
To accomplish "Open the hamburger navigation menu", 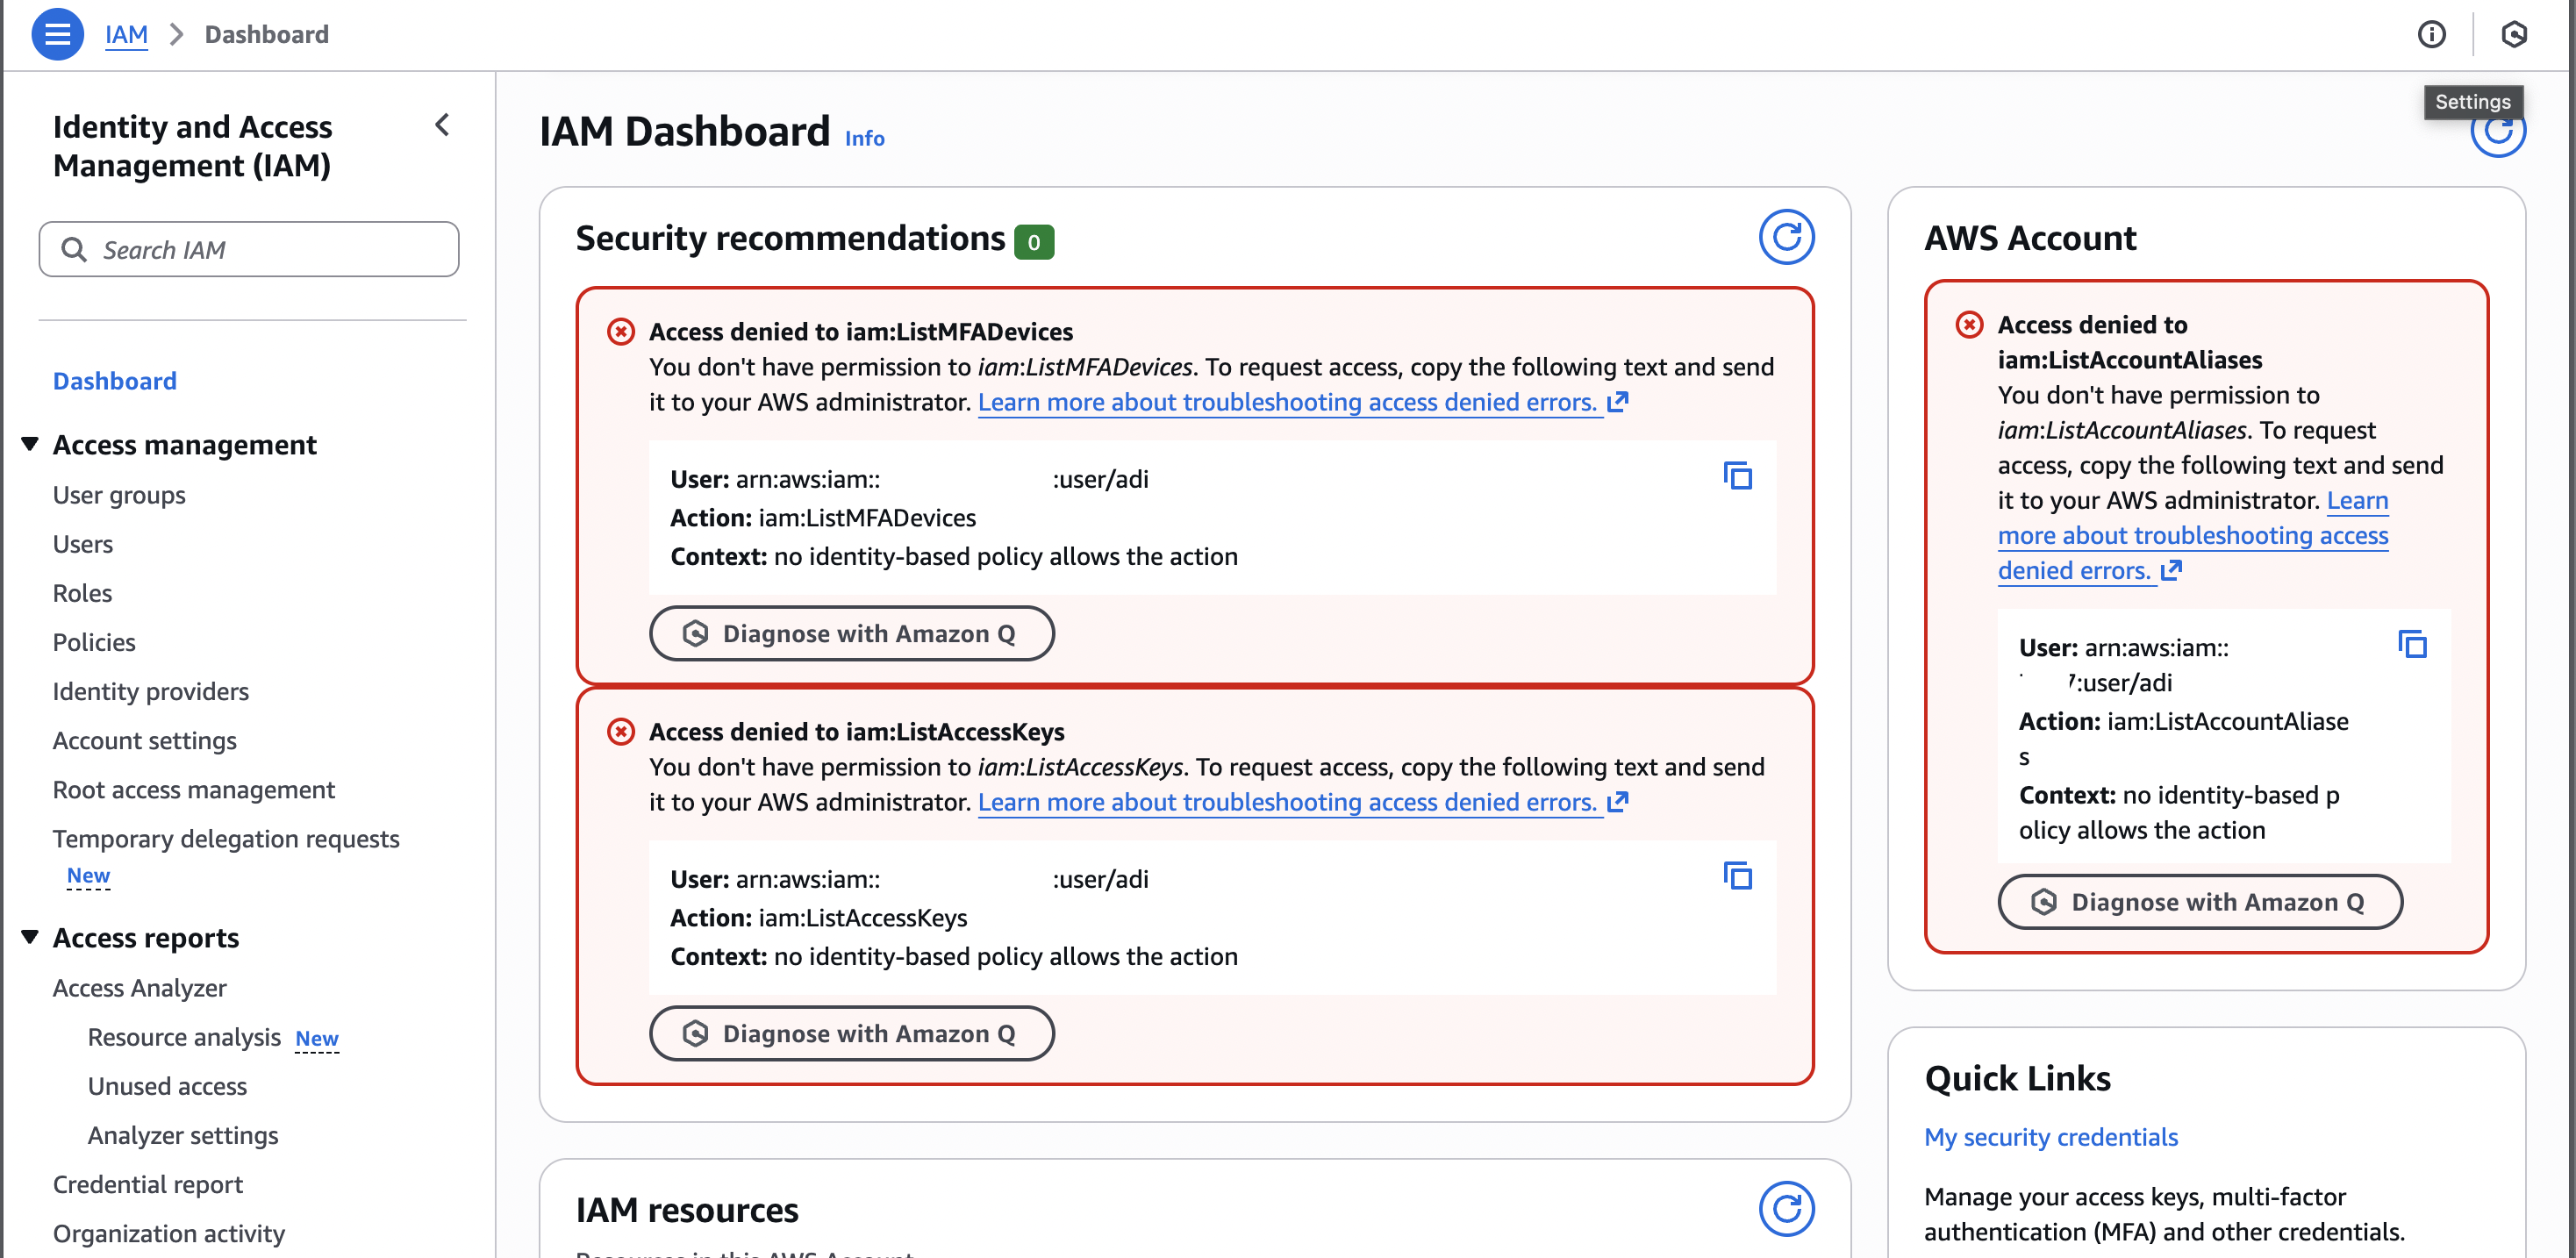I will [57, 34].
